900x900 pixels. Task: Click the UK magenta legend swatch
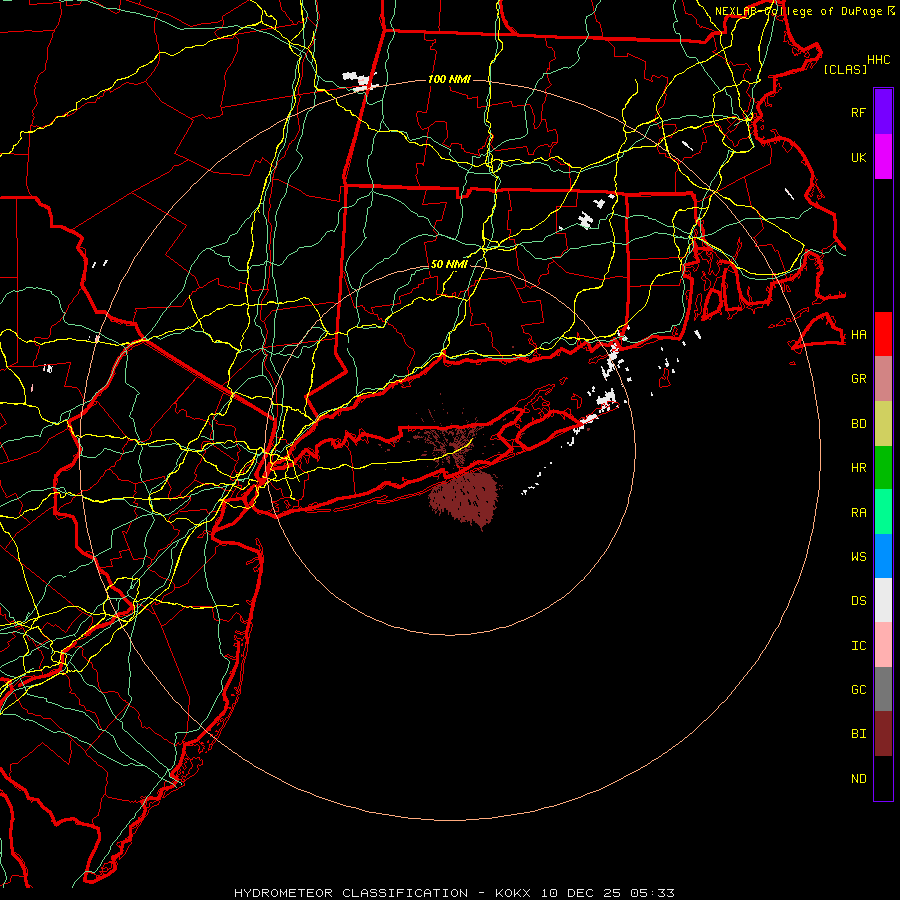[x=883, y=157]
